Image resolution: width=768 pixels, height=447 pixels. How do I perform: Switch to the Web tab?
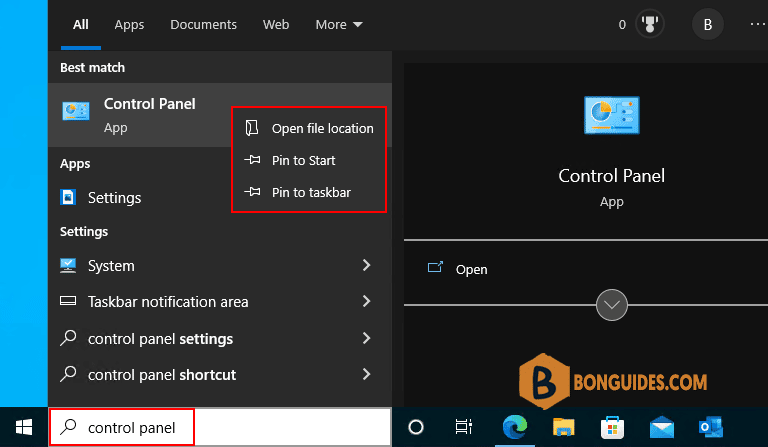coord(276,24)
